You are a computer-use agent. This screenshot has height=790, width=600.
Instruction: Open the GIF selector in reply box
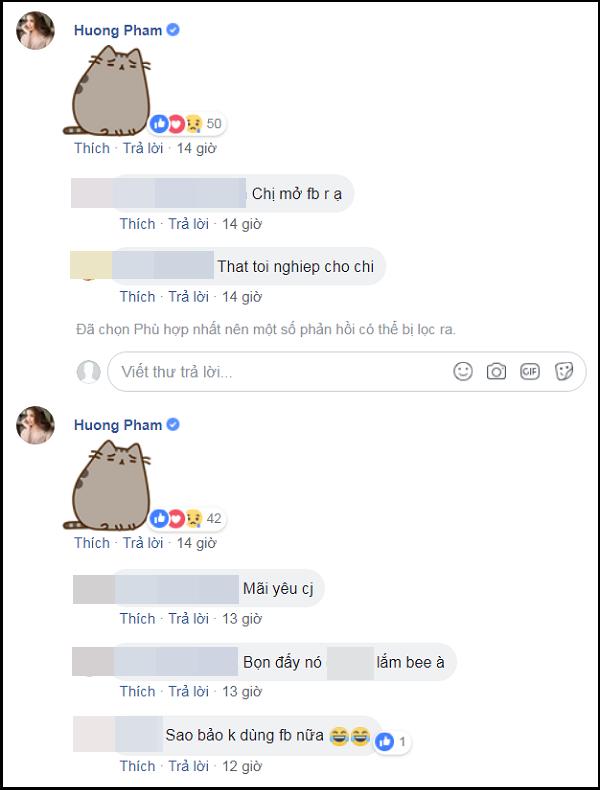[x=529, y=372]
